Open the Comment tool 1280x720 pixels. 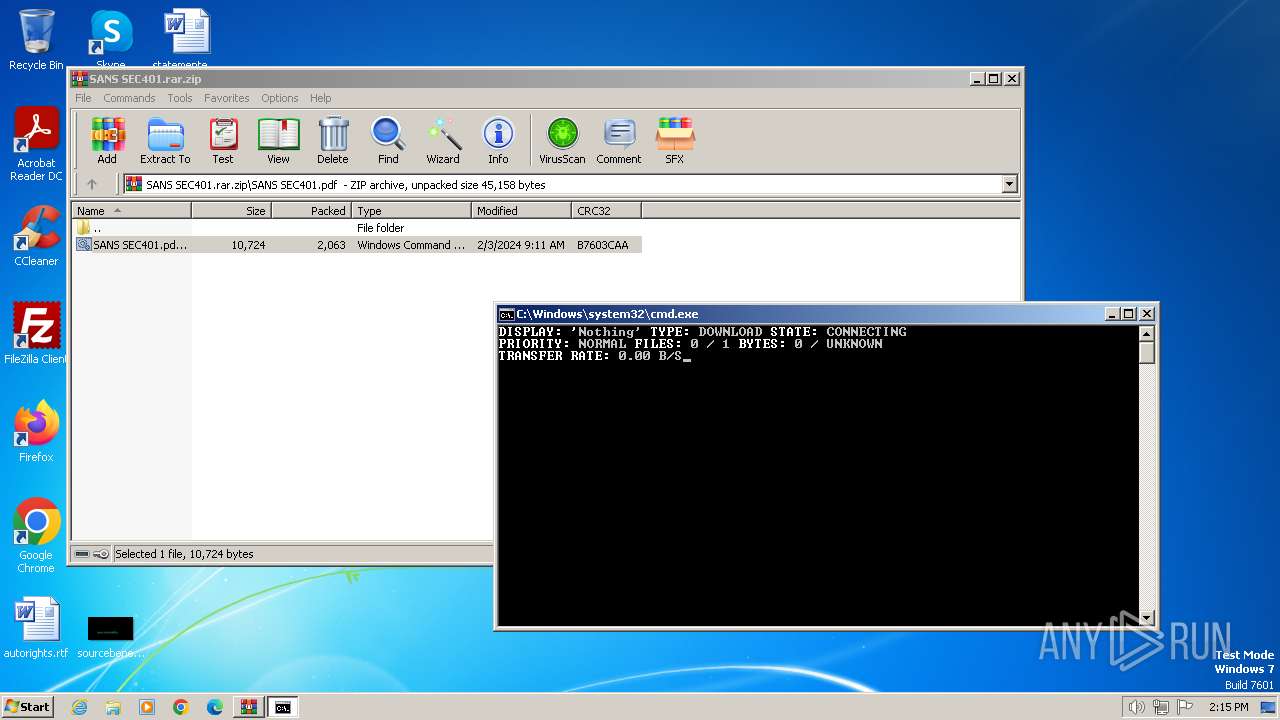[619, 141]
